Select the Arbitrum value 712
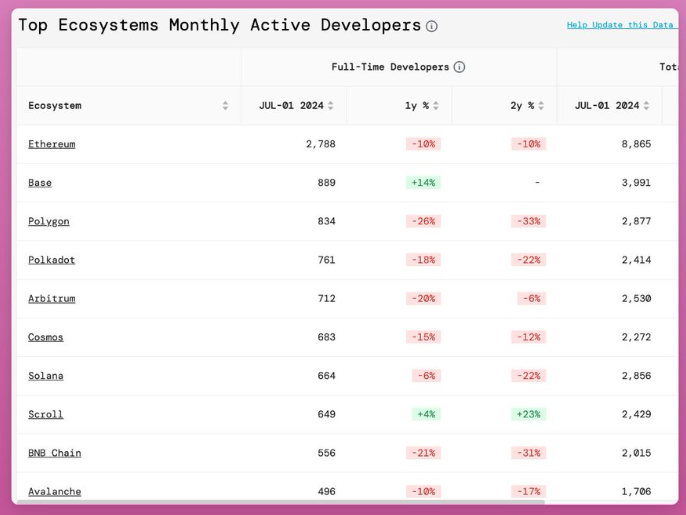 coord(326,298)
